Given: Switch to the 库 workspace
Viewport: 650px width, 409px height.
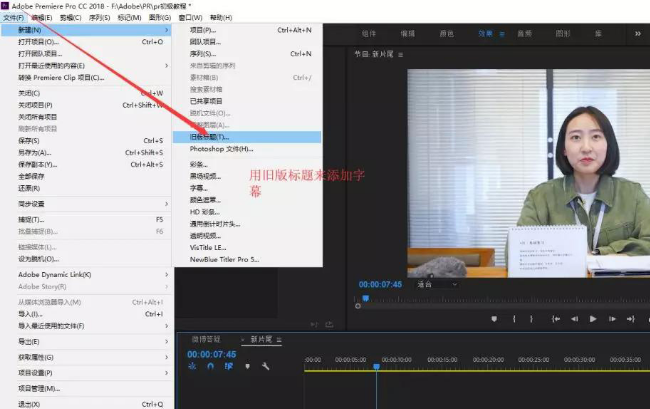Looking at the screenshot, I should coord(598,34).
